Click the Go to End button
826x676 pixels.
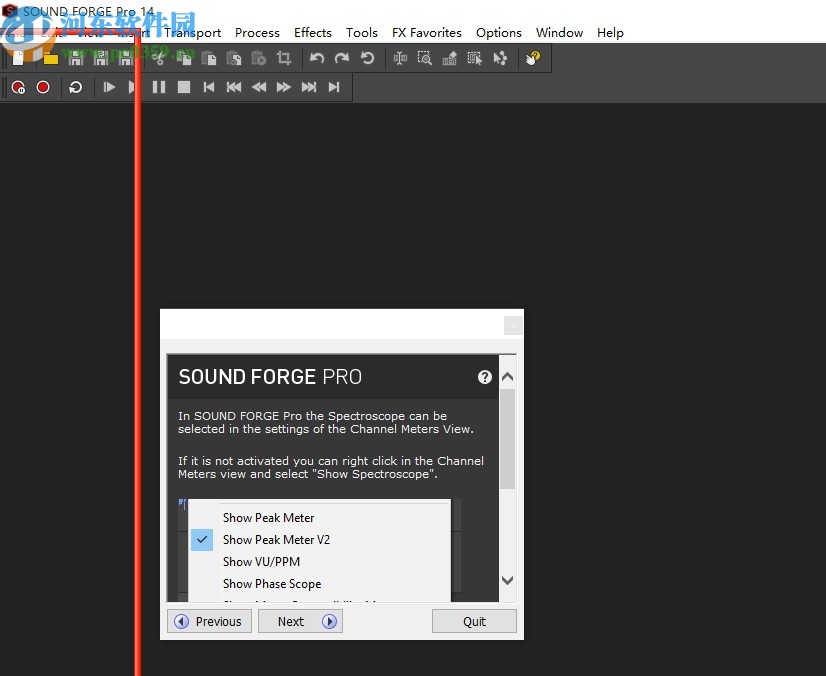coord(334,87)
